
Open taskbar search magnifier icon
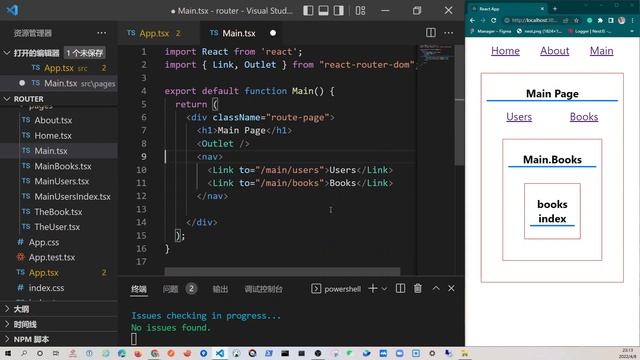pos(24,353)
